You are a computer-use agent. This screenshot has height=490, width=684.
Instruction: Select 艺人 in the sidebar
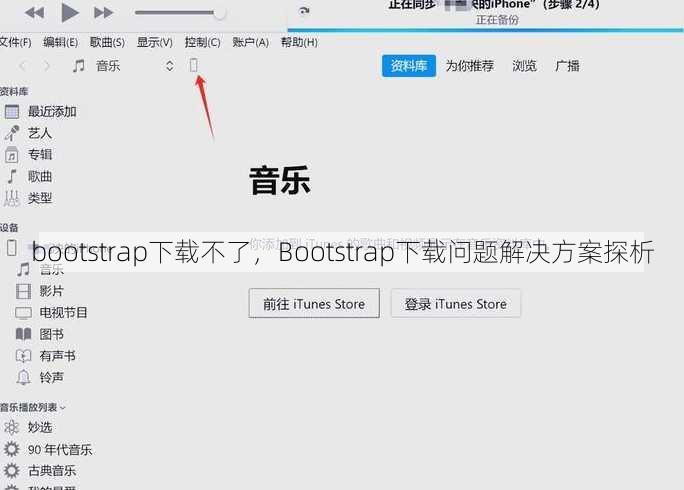pyautogui.click(x=40, y=133)
